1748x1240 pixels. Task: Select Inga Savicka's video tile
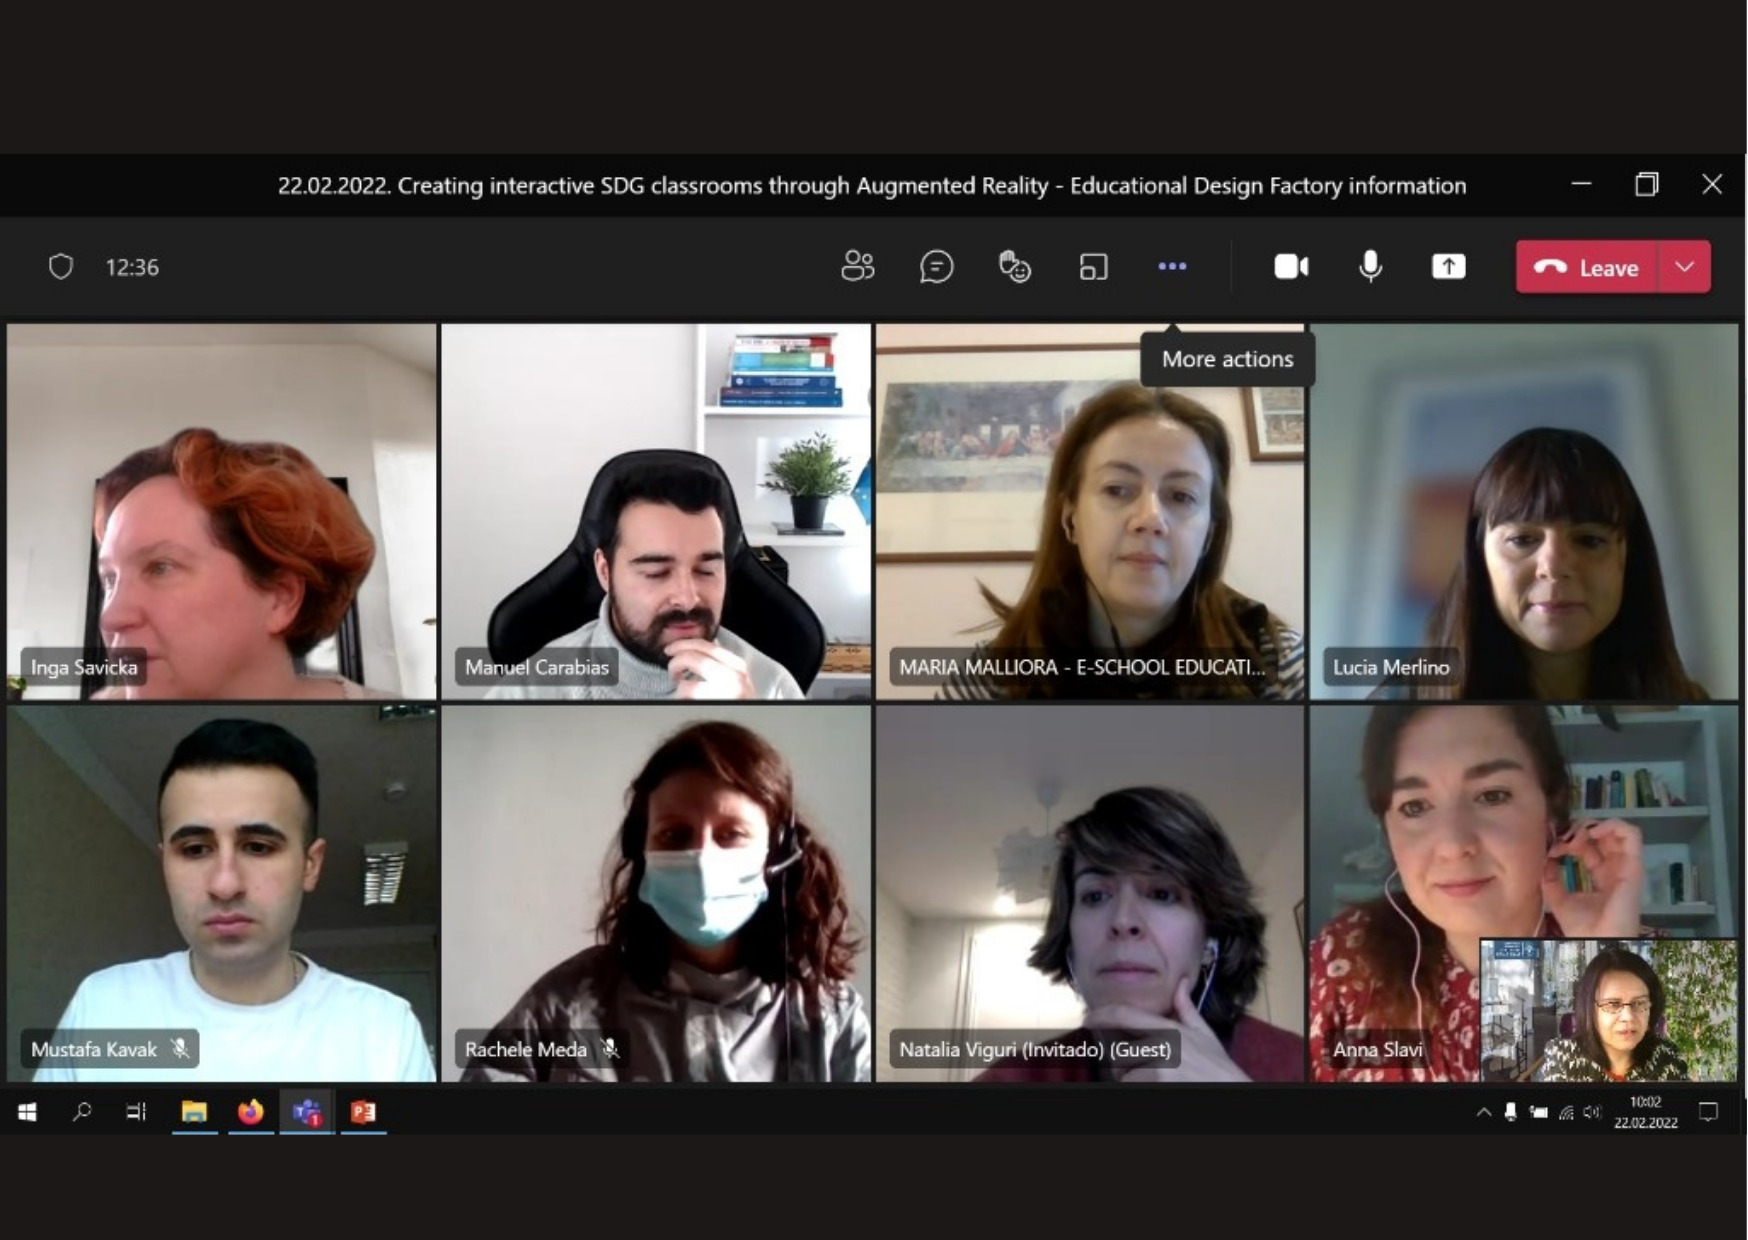221,510
